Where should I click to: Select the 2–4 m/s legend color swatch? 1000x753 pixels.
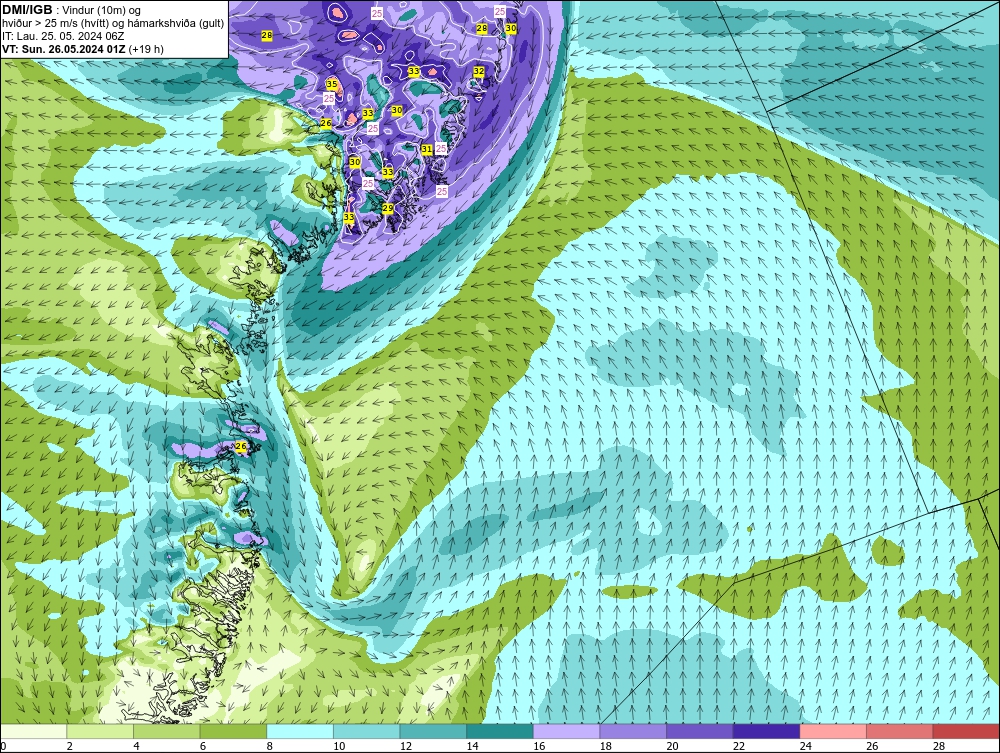pyautogui.click(x=100, y=731)
